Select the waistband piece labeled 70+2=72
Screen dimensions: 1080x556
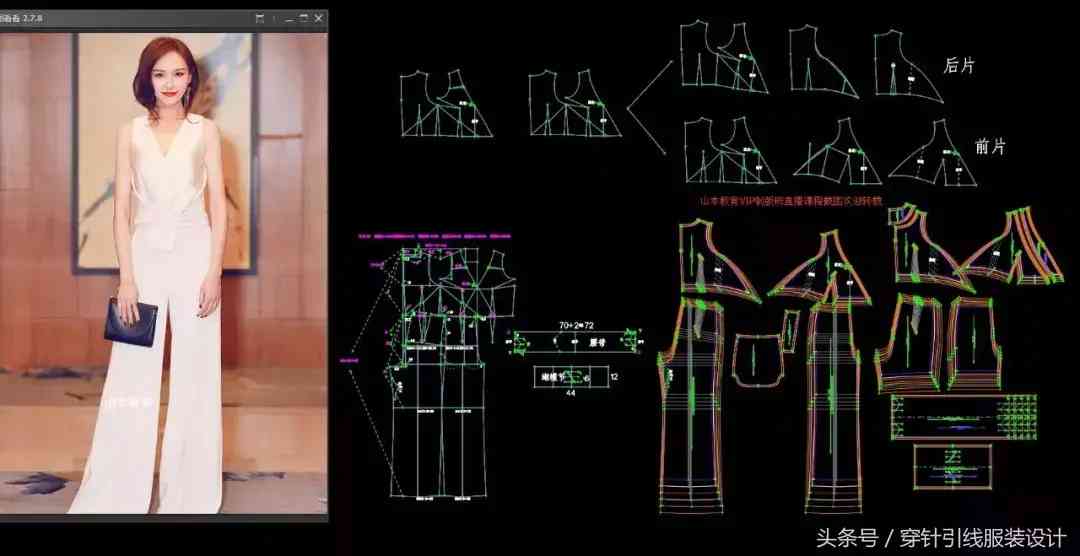[x=574, y=342]
